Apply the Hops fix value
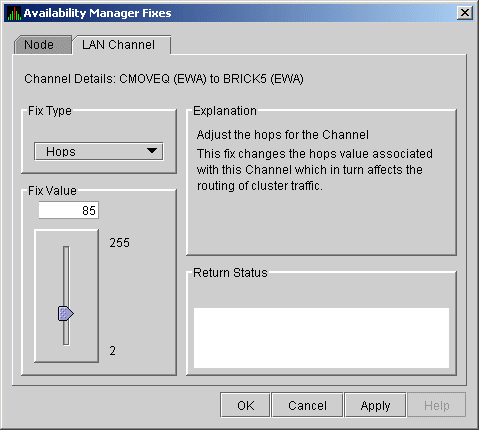This screenshot has width=479, height=430. [375, 405]
